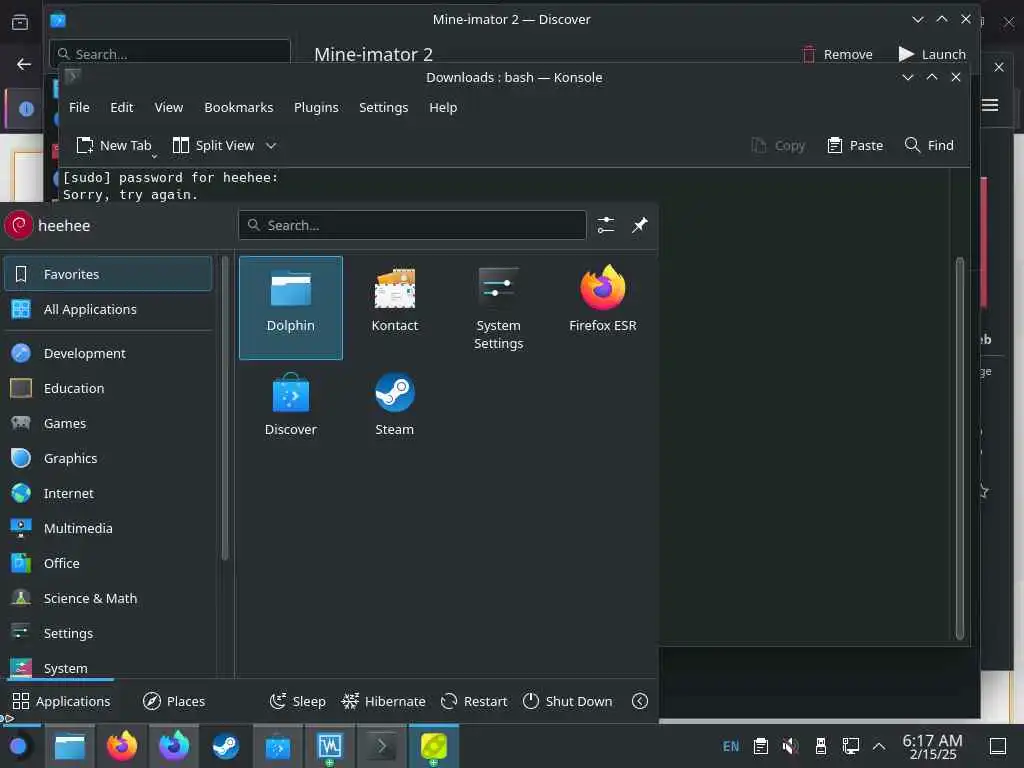Click the Discover search field

[x=170, y=52]
